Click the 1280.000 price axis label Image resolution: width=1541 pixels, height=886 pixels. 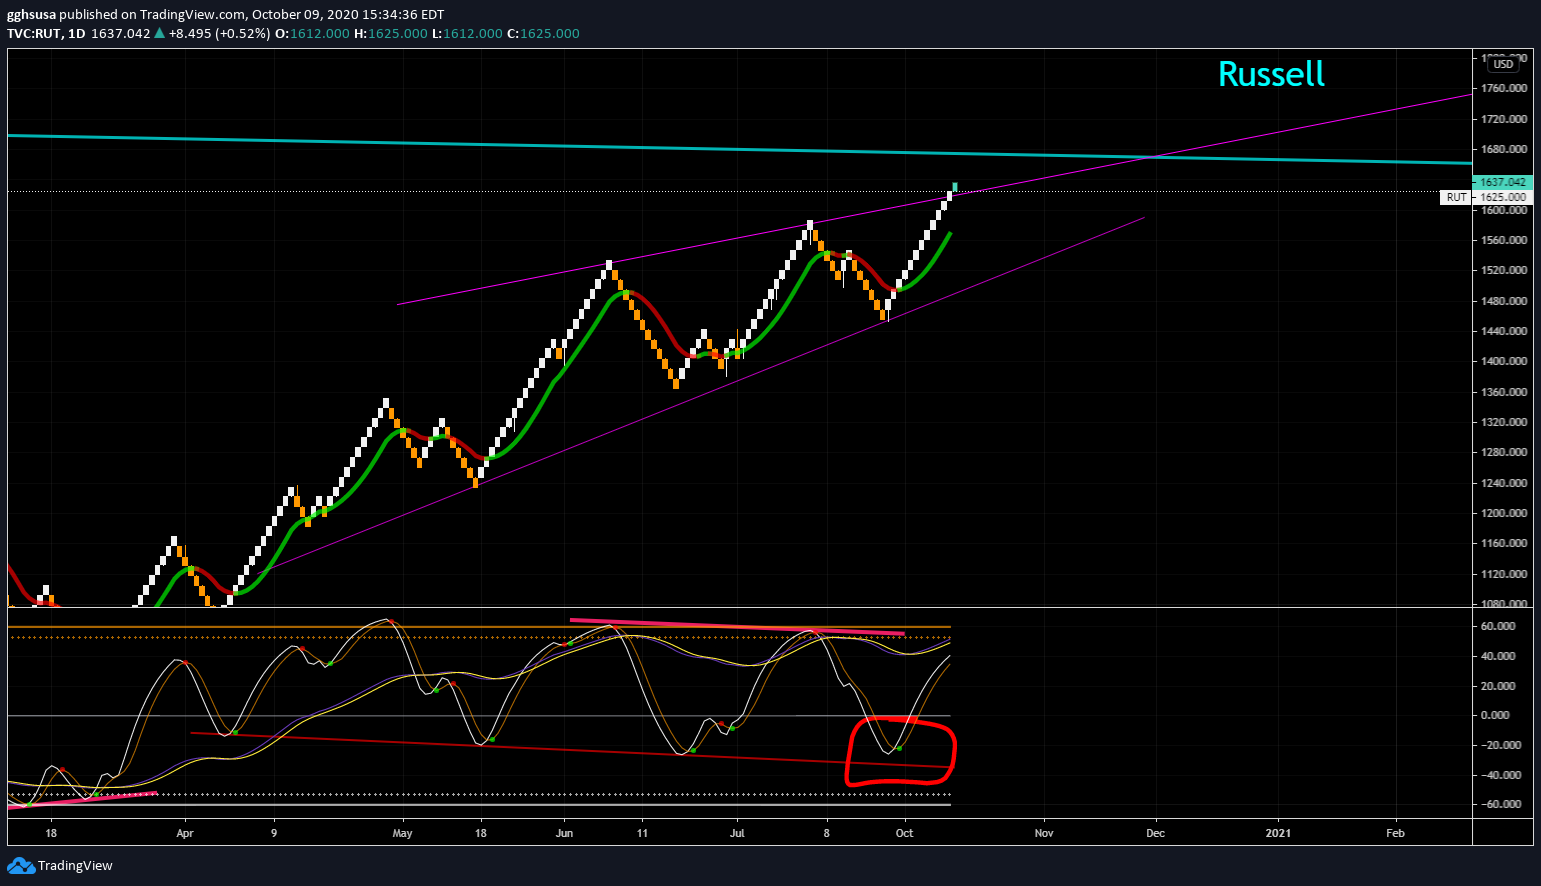[x=1504, y=452]
